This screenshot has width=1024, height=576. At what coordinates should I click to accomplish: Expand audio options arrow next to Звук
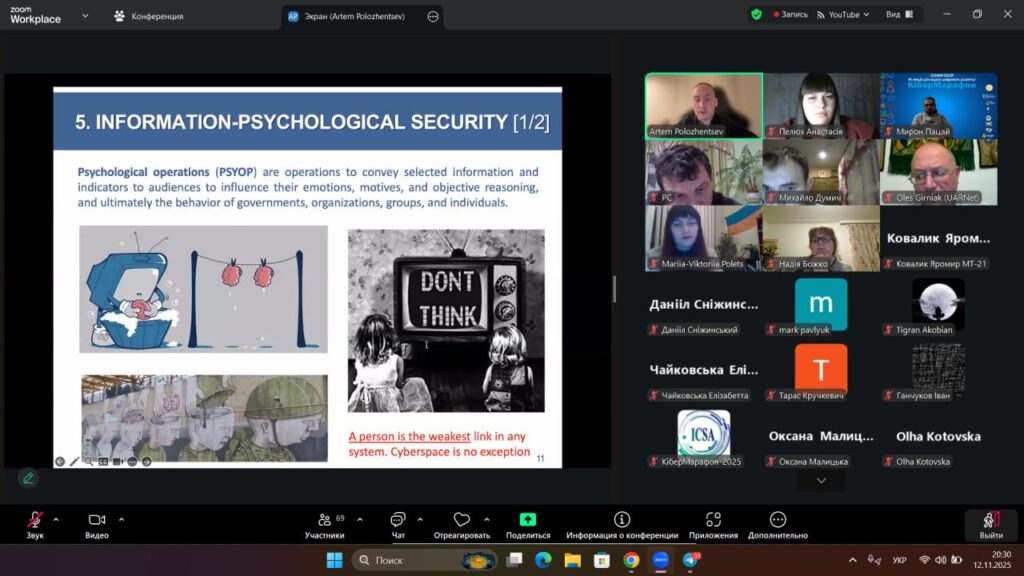click(x=56, y=520)
